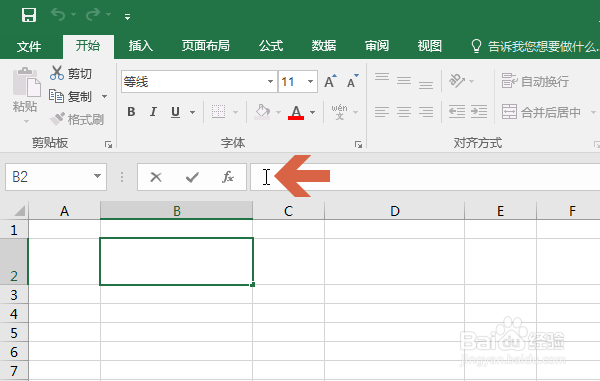This screenshot has width=600, height=381.
Task: Open the Name Box dropdown arrow
Action: [97, 176]
